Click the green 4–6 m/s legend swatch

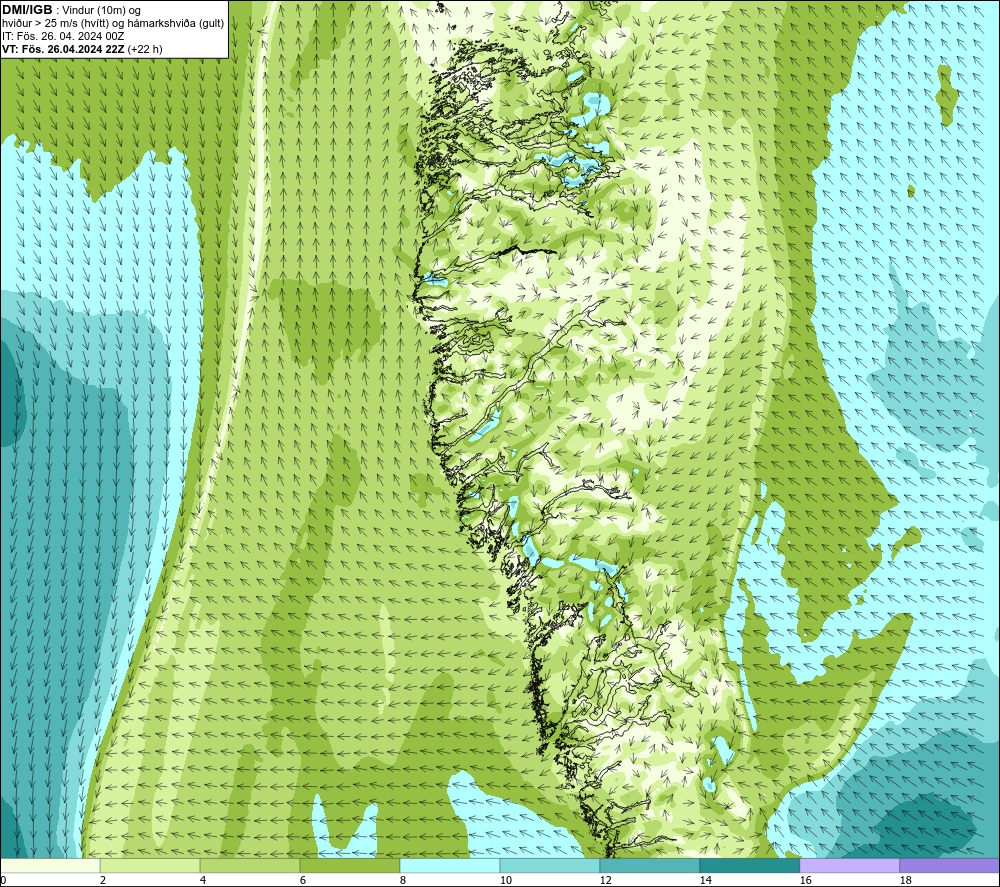250,865
